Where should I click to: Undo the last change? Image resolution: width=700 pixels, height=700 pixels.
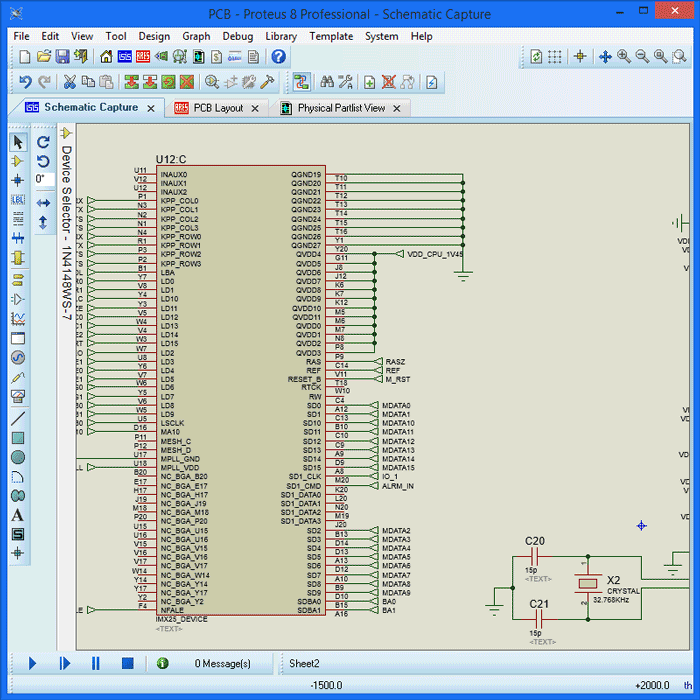(25, 82)
